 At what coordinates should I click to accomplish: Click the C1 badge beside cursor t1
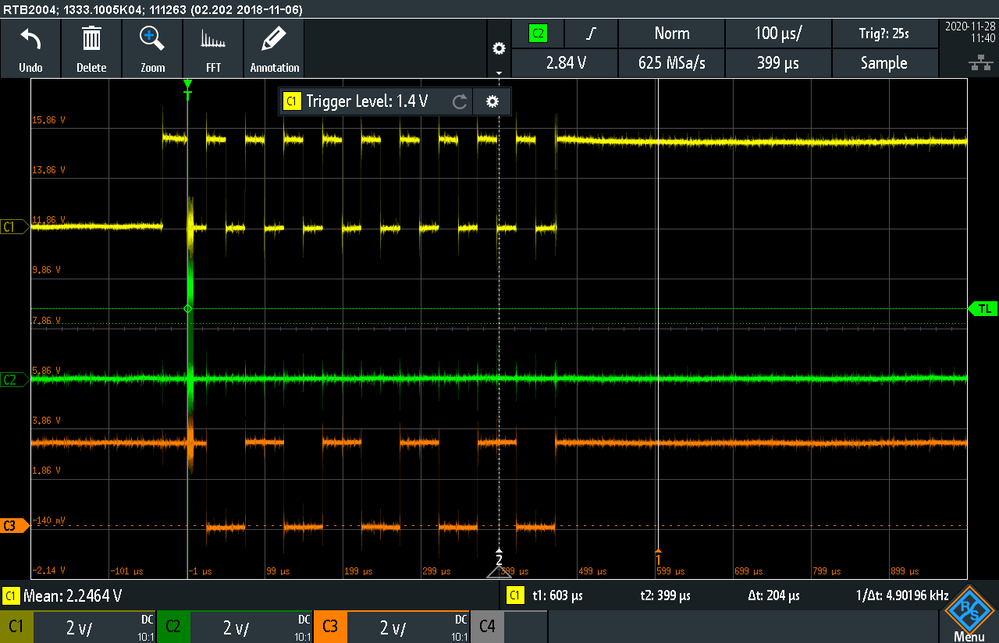click(515, 596)
